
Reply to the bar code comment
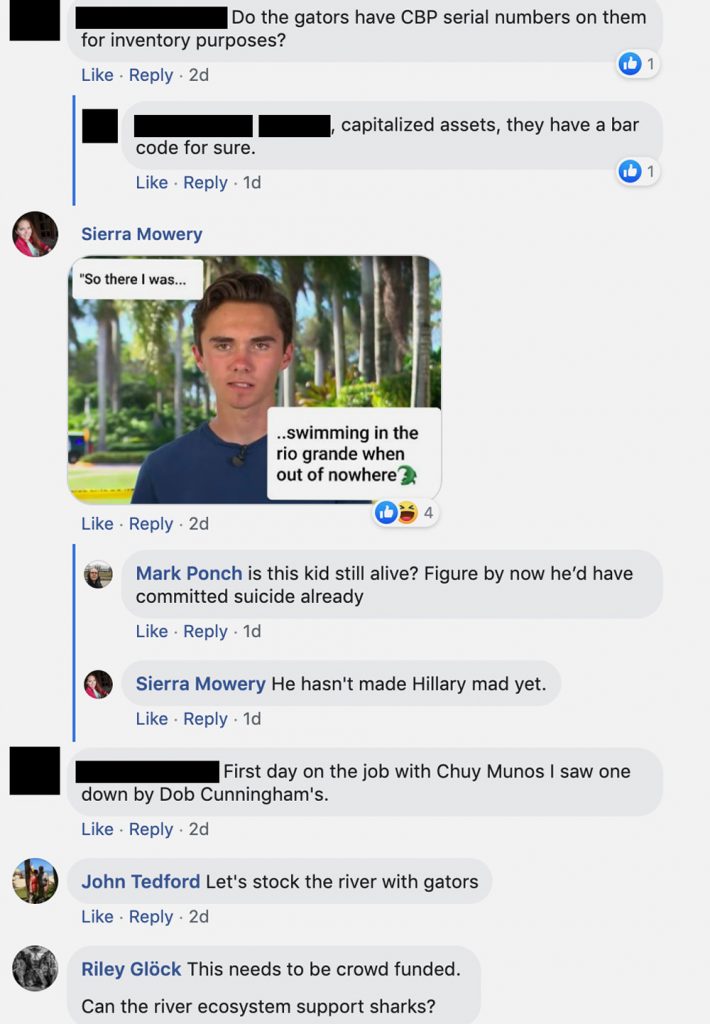(x=206, y=182)
